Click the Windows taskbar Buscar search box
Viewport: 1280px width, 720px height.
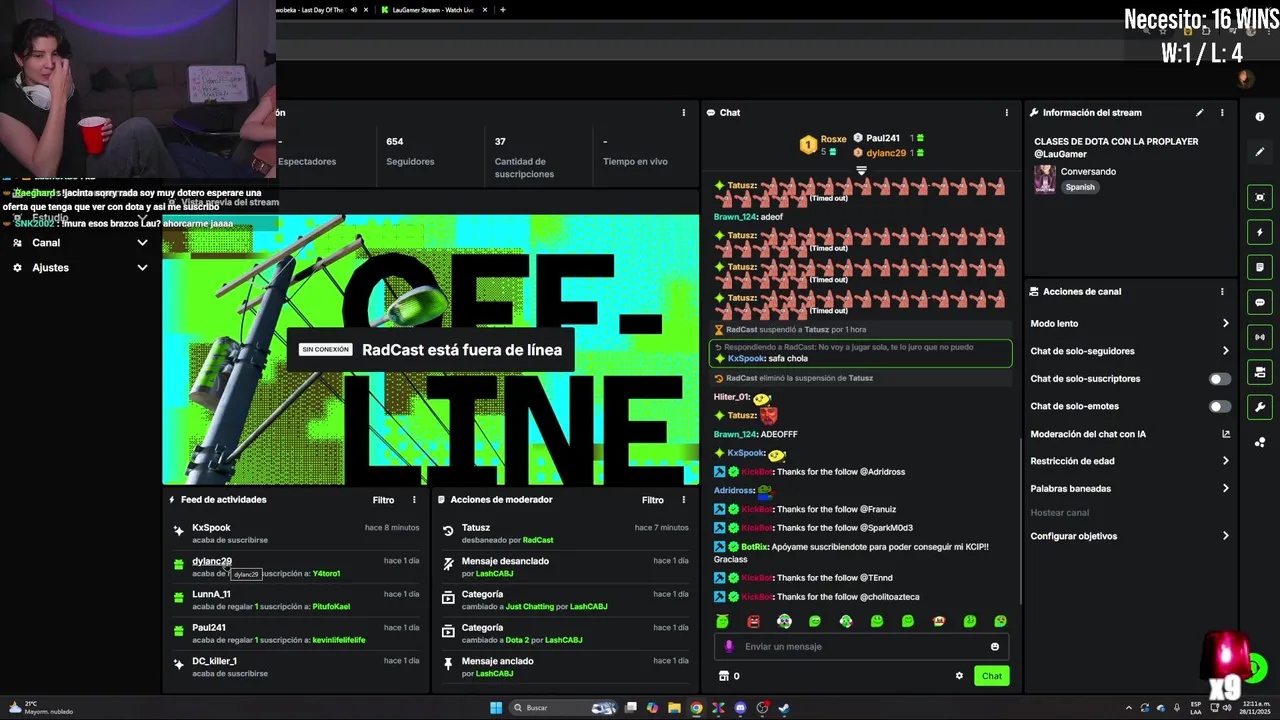(x=563, y=708)
